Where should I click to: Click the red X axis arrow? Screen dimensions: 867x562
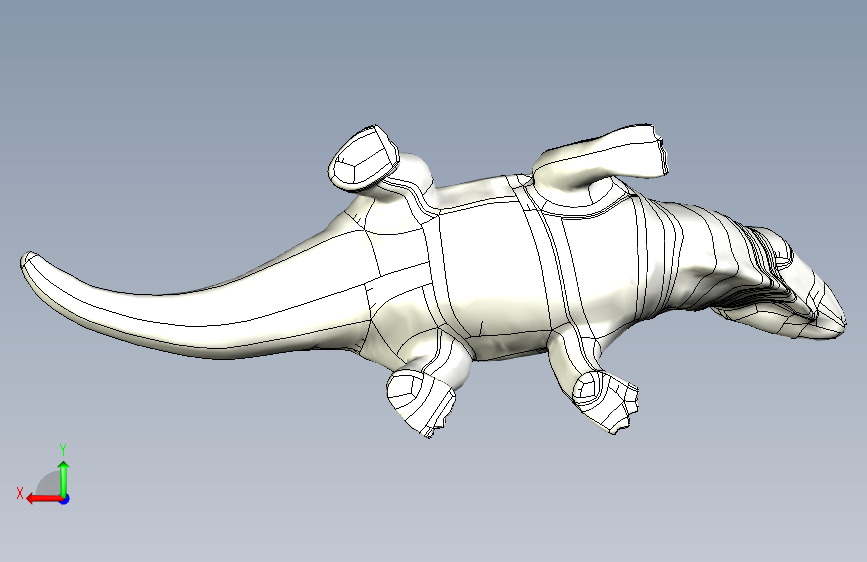click(44, 499)
